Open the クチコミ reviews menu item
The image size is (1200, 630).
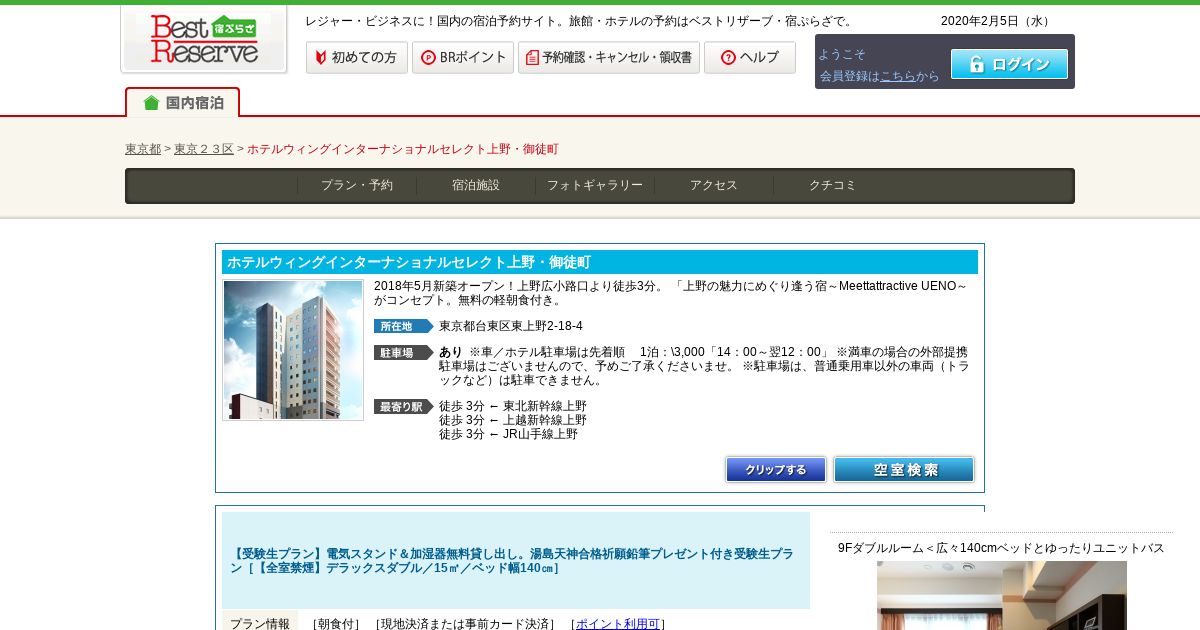click(833, 185)
